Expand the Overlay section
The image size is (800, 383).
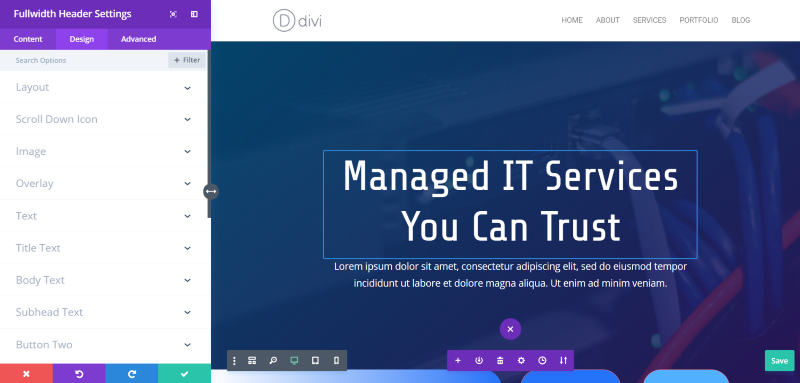click(x=104, y=184)
